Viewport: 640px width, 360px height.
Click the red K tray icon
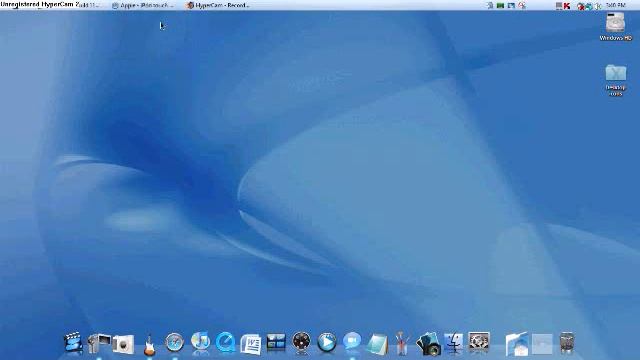[567, 6]
